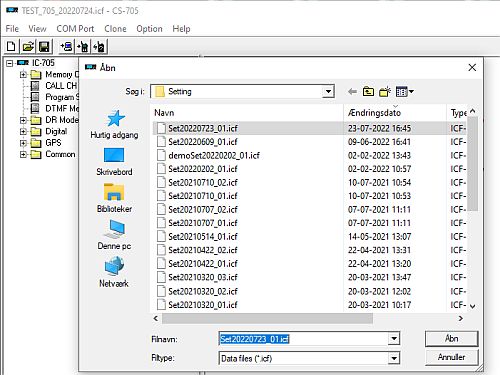500x375 pixels.
Task: Click the file icon of Set20220609_01.icf
Action: [161, 142]
